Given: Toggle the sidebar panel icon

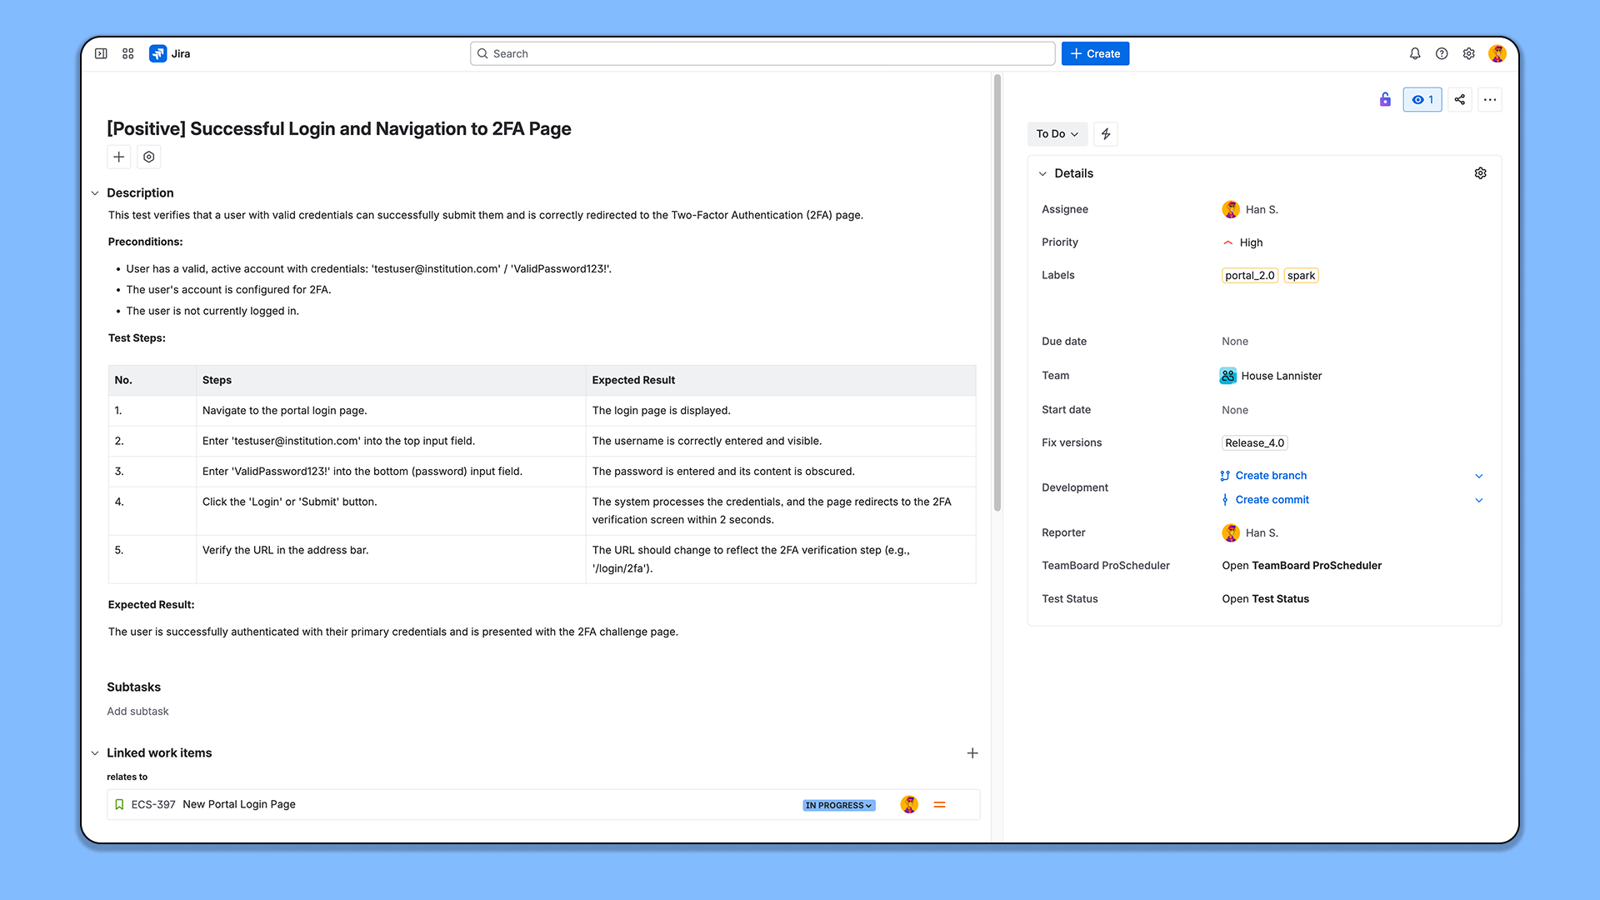Looking at the screenshot, I should [x=101, y=54].
